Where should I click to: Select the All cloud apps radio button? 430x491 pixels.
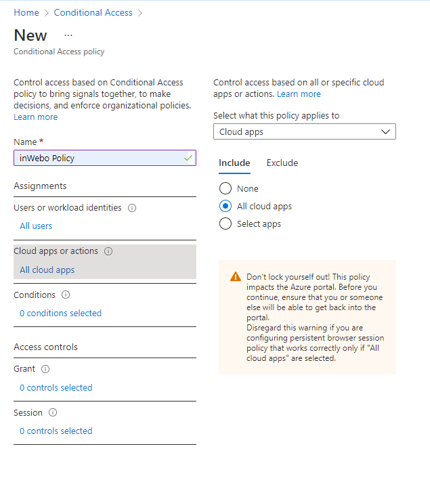(225, 206)
